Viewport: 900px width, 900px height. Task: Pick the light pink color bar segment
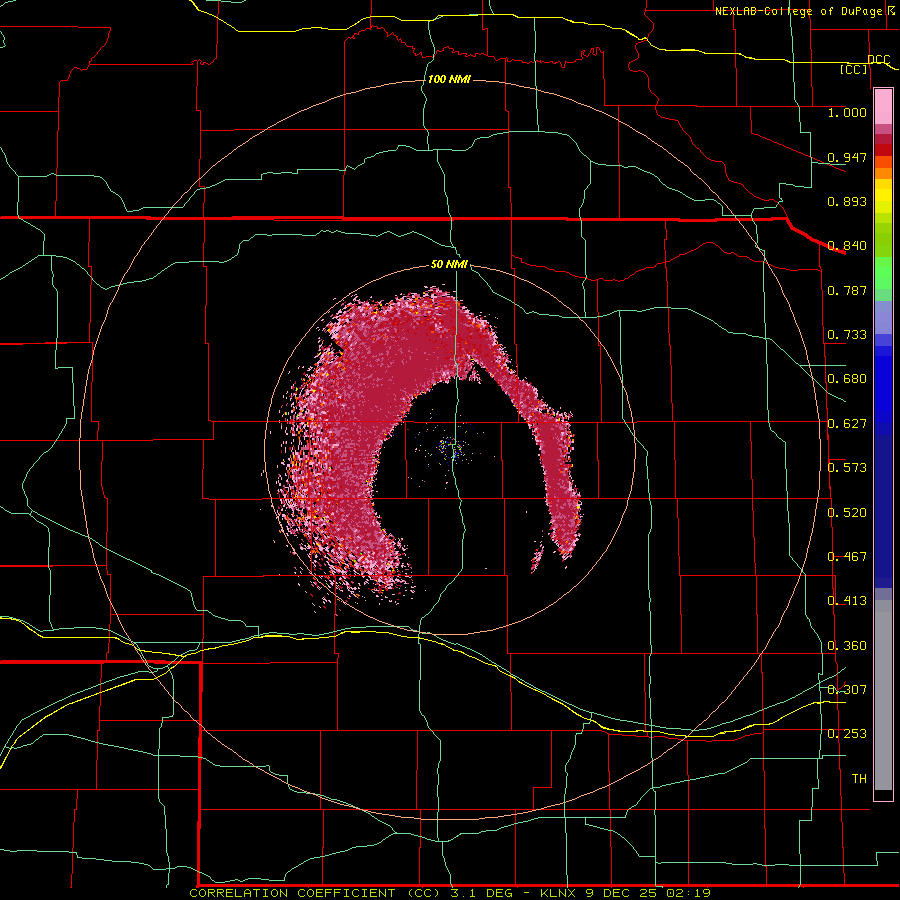click(883, 107)
